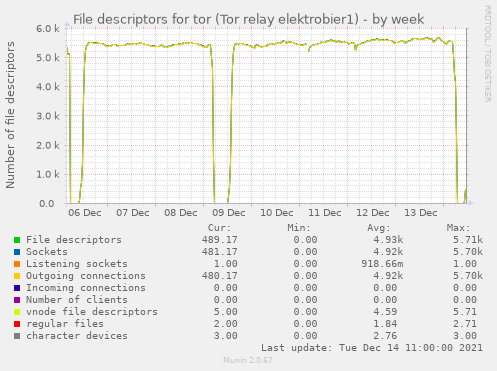Click the lime vnode file descriptors swatch
Image resolution: width=497 pixels, height=371 pixels.
(x=17, y=312)
